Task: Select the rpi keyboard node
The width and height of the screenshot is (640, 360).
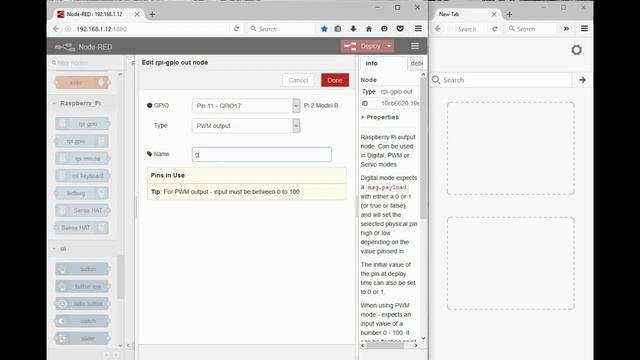Action: (82, 176)
